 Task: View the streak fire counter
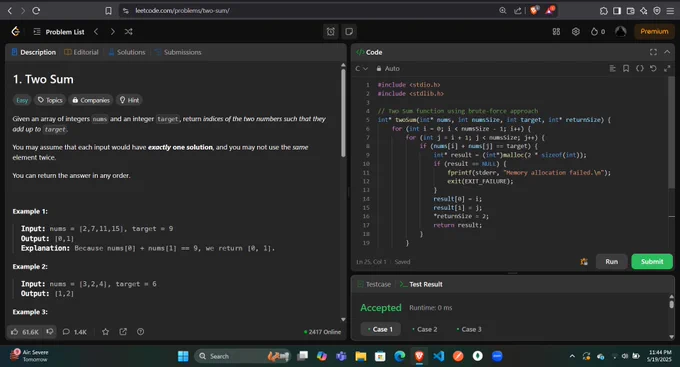pyautogui.click(x=598, y=32)
